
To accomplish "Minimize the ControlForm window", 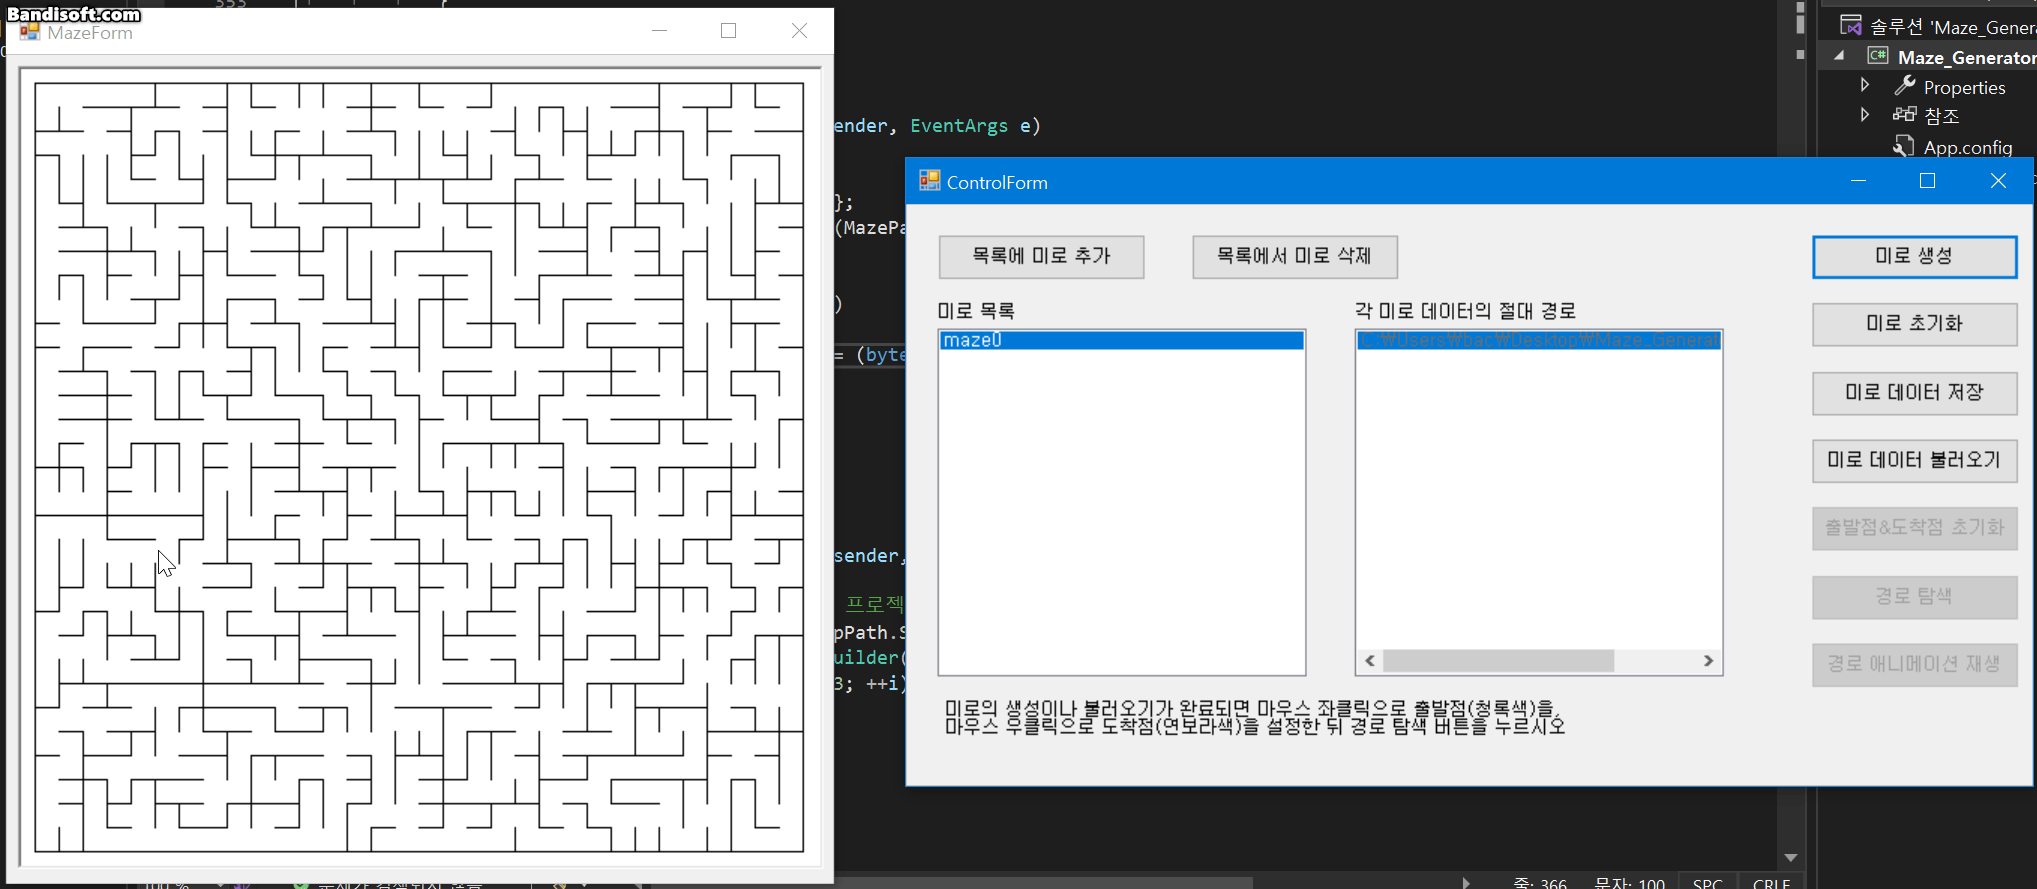I will click(1858, 181).
